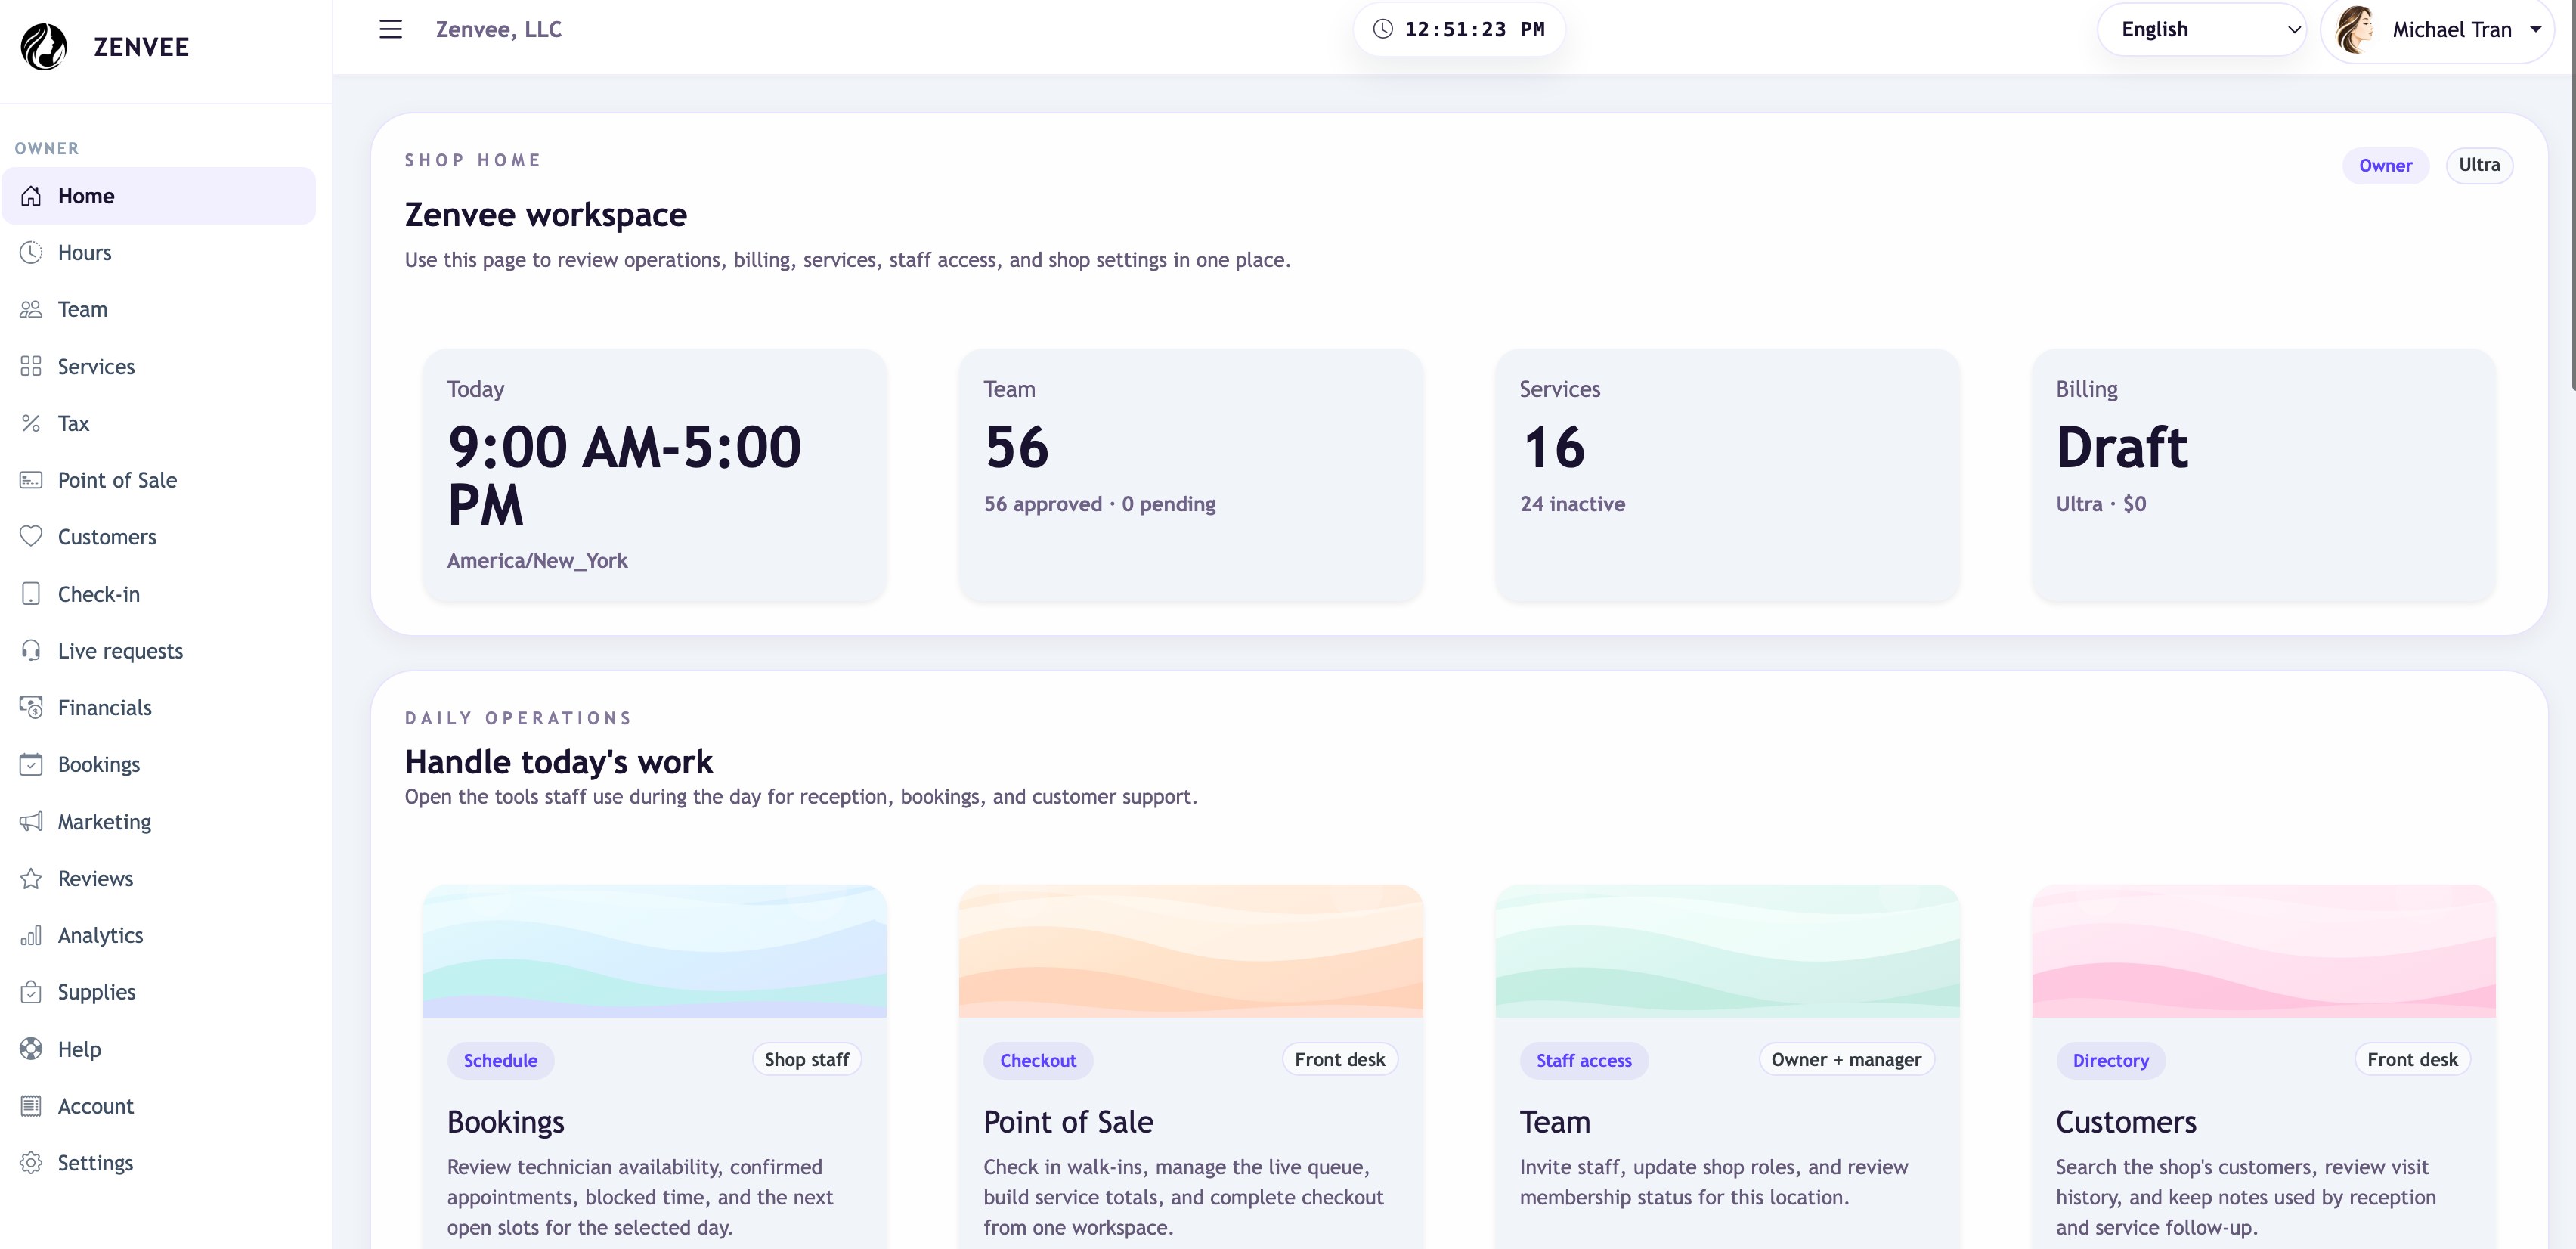The width and height of the screenshot is (2576, 1249).
Task: Open Analytics in the sidebar
Action: pyautogui.click(x=159, y=935)
